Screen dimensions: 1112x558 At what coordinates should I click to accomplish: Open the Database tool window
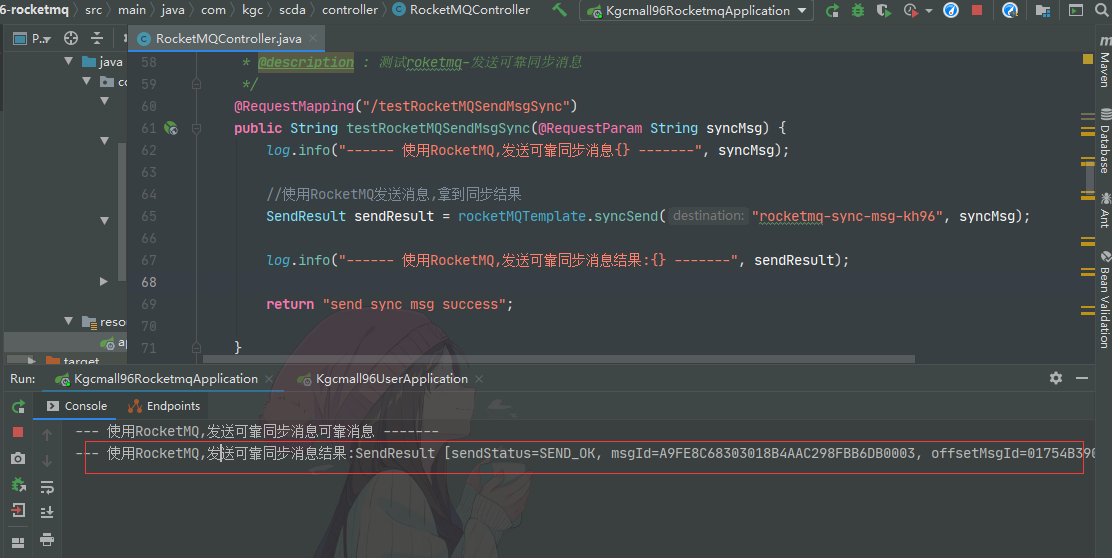pos(1104,141)
